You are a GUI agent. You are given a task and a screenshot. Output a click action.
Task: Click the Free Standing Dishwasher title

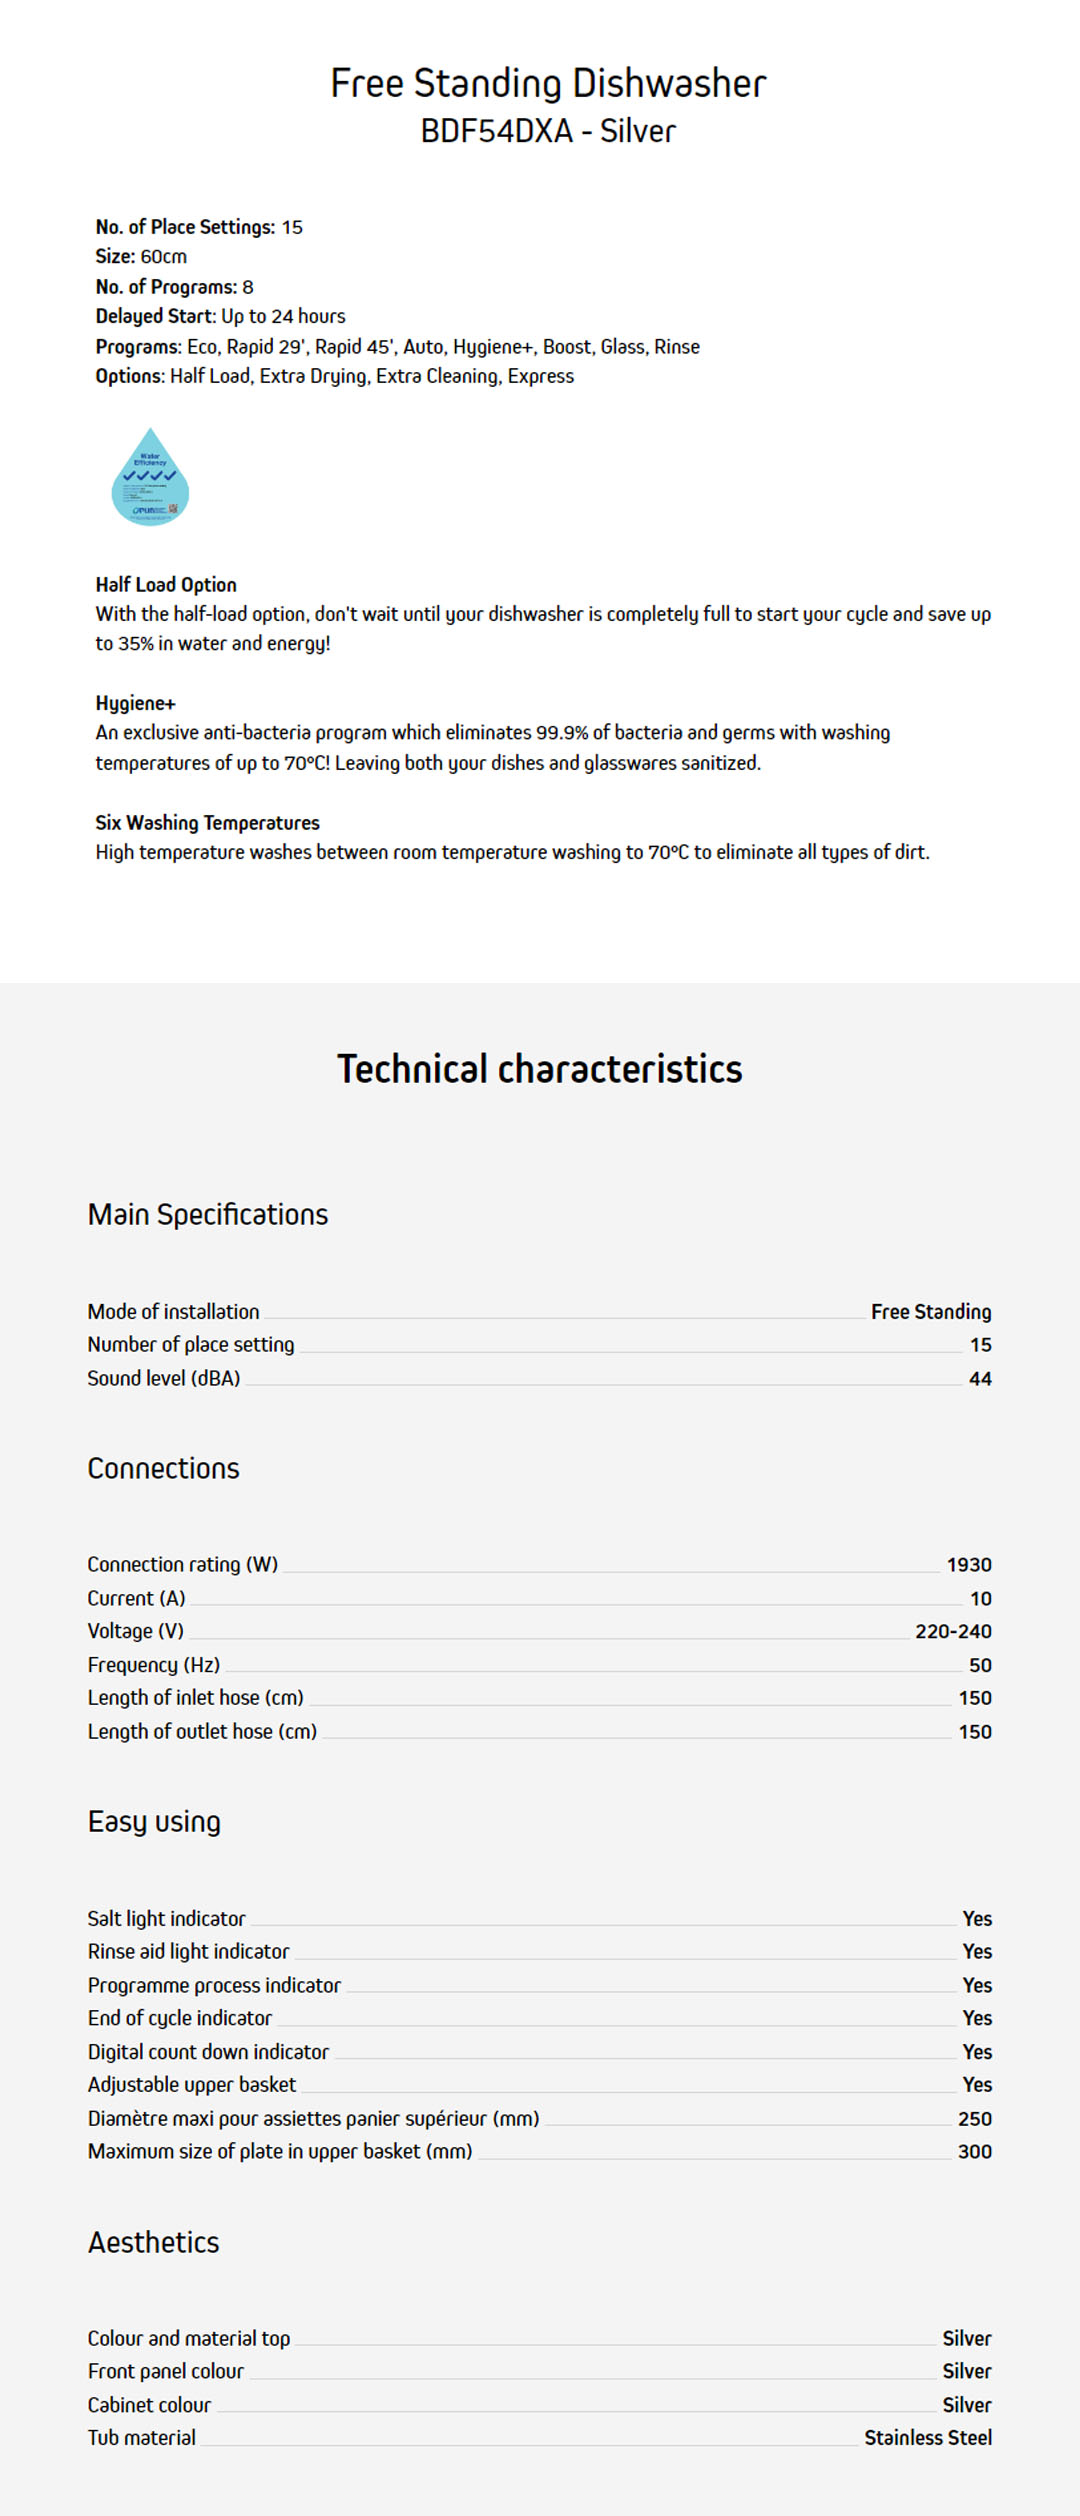click(x=548, y=84)
